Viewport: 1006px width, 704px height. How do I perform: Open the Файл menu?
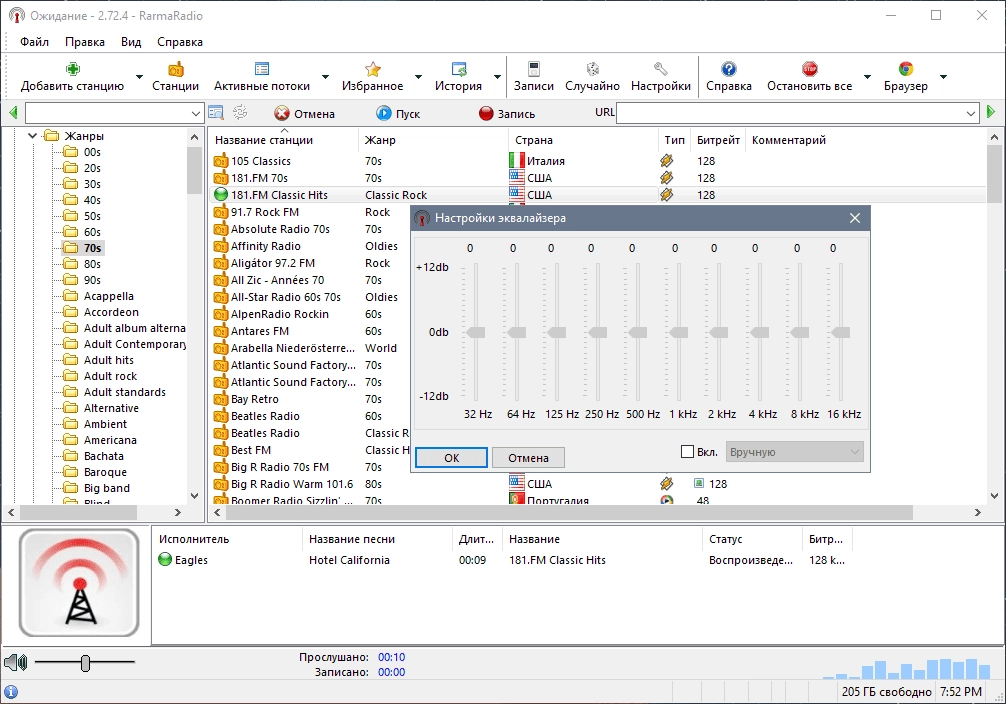click(x=34, y=42)
